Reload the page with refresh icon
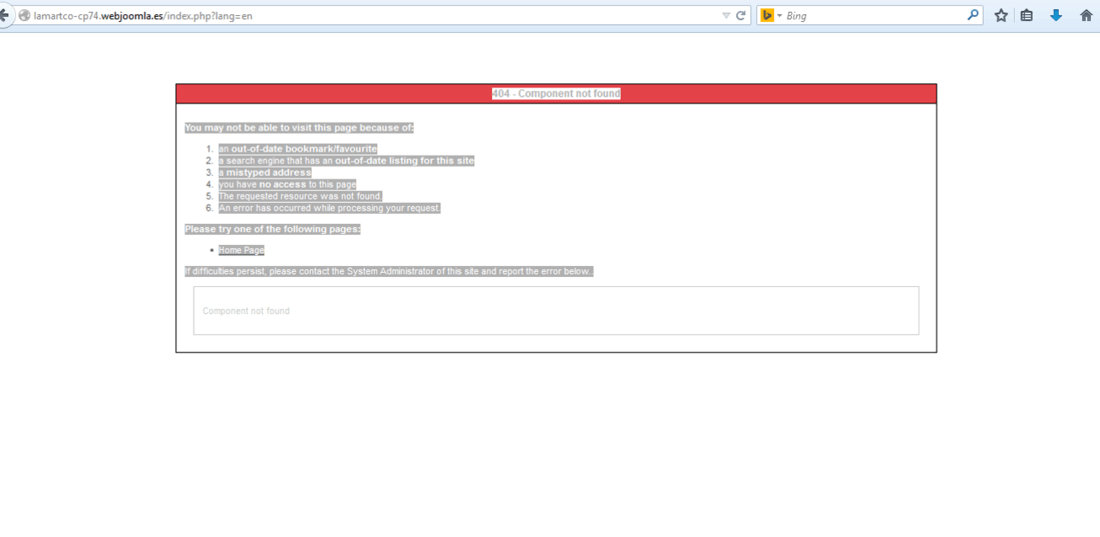The image size is (1100, 537). pos(741,15)
